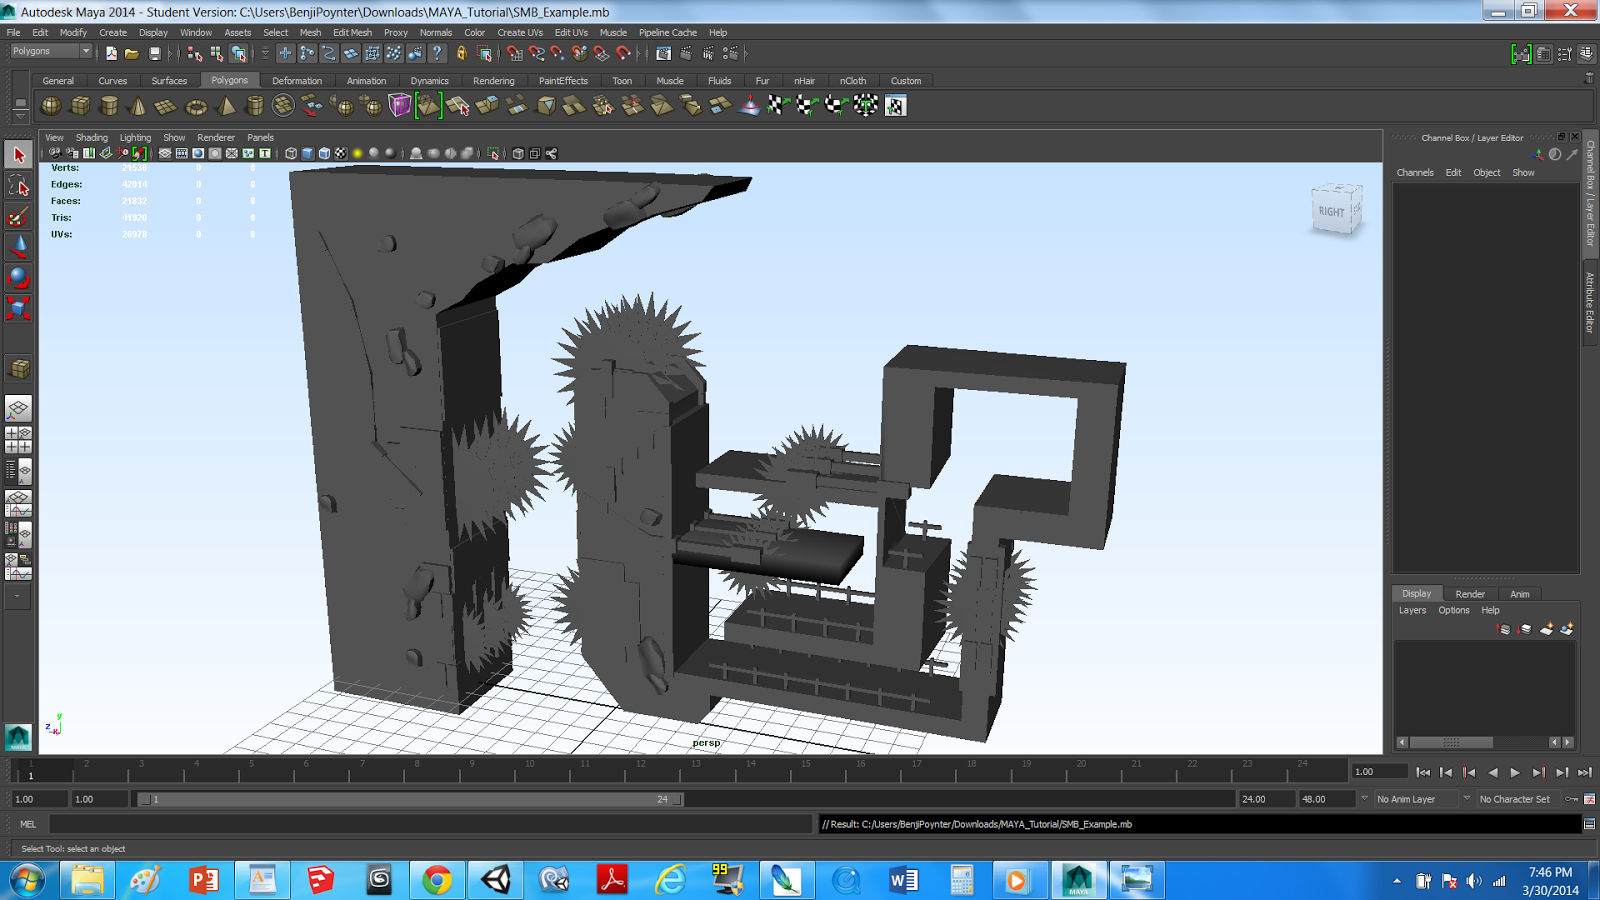This screenshot has width=1600, height=900.
Task: Toggle wireframe on shaded in viewport toolbar
Action: 324,154
